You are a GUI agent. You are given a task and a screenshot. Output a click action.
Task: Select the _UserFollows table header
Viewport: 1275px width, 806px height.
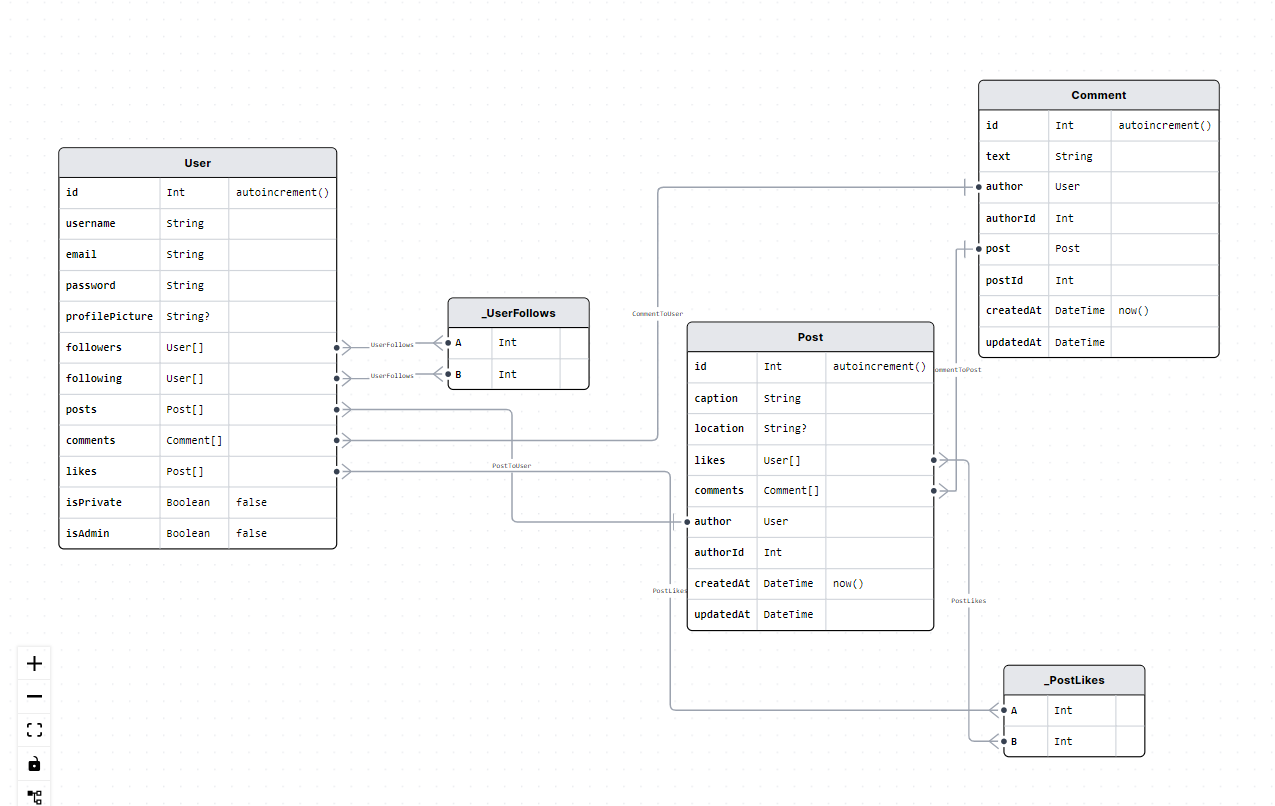point(518,313)
